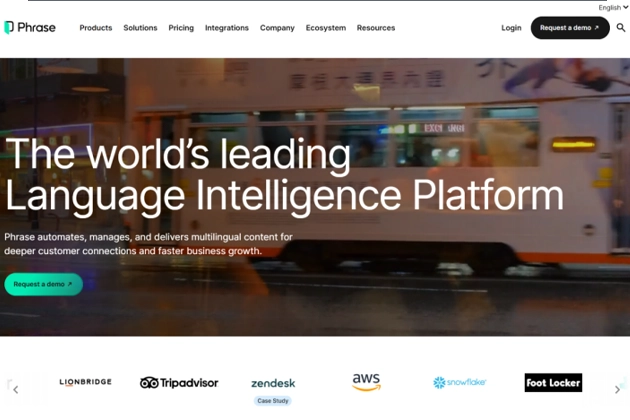Show next logos with right carousel arrow
The image size is (630, 420).
point(617,389)
